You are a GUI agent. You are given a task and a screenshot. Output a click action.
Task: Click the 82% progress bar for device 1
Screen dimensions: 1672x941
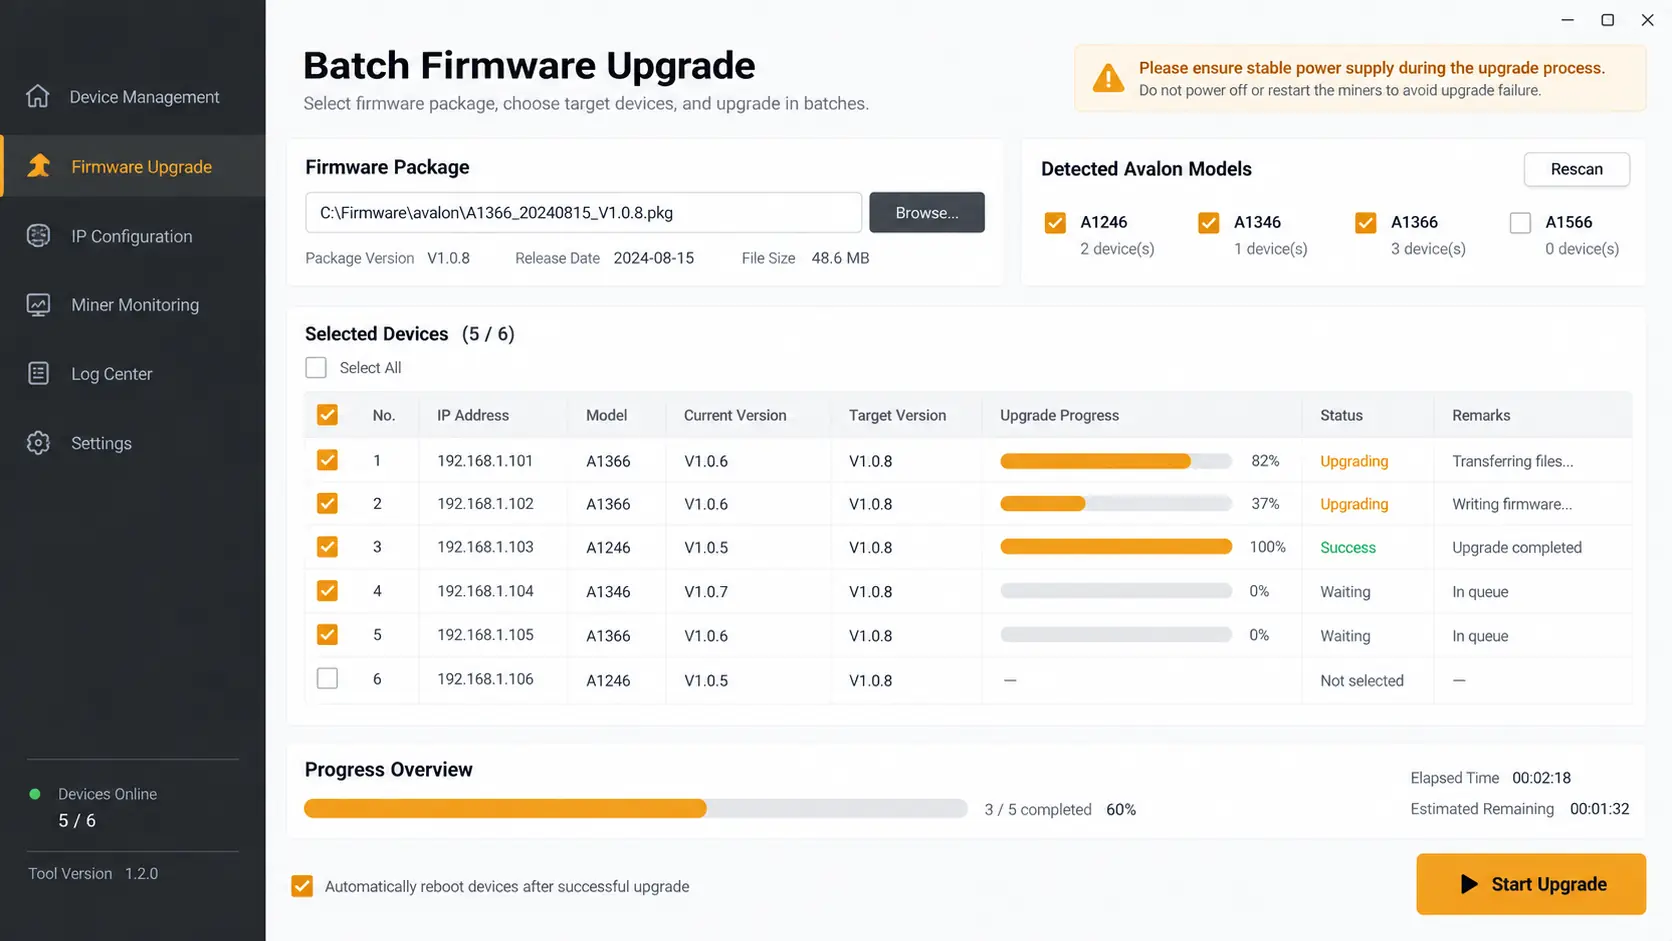[x=1116, y=461]
